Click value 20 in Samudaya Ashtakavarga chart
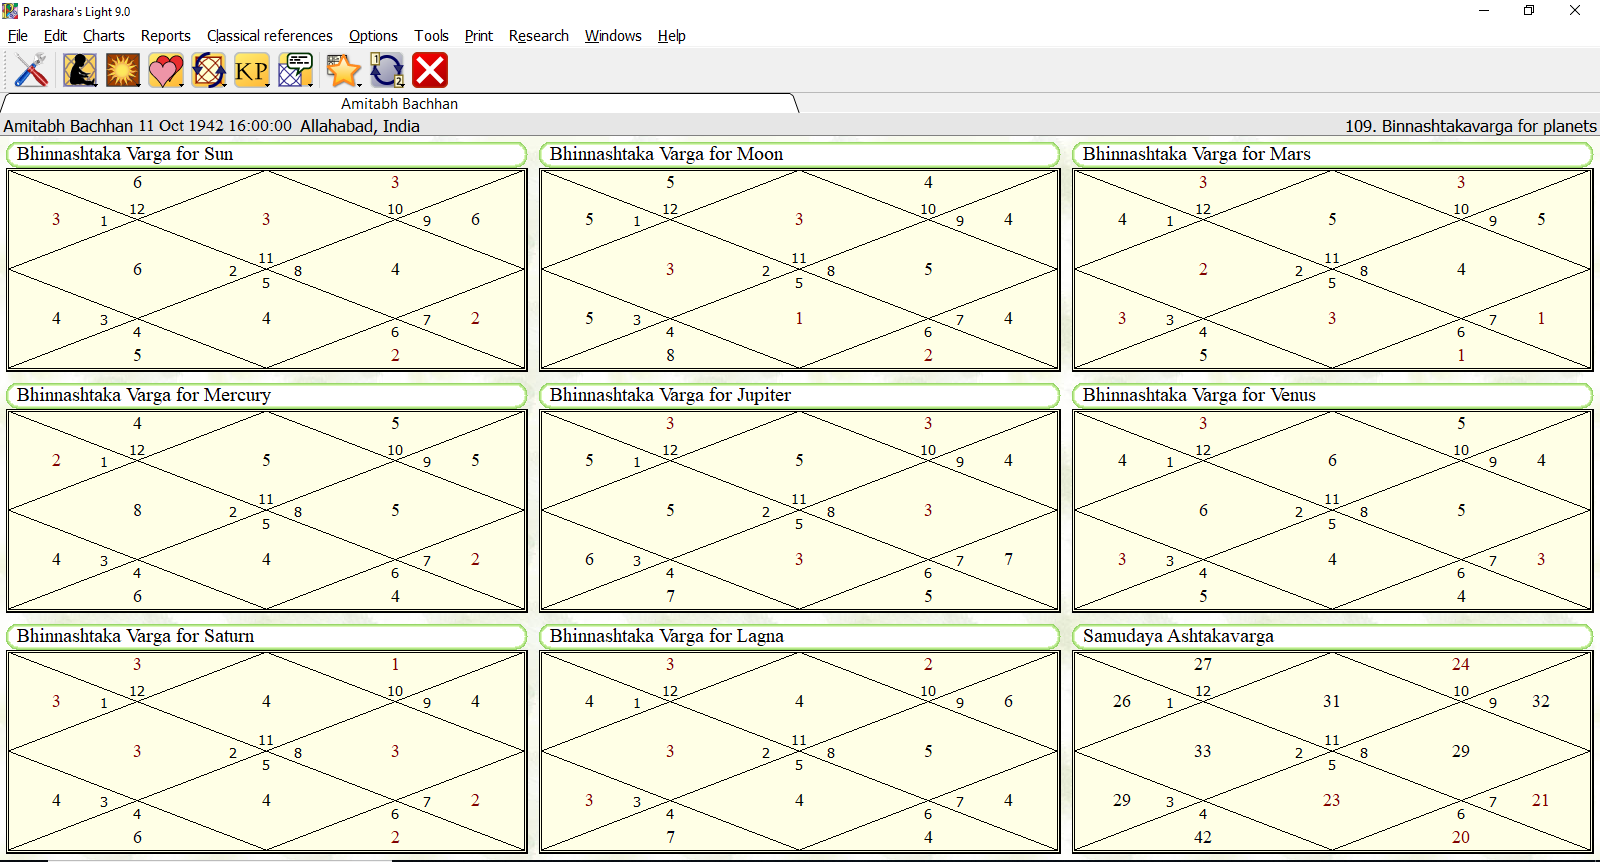 pyautogui.click(x=1461, y=837)
